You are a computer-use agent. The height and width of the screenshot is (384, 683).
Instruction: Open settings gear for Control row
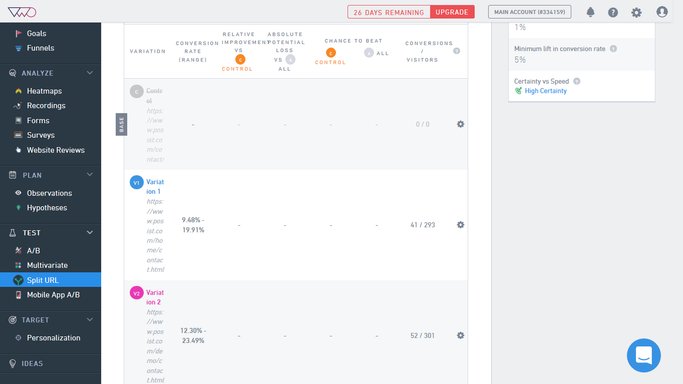click(x=460, y=124)
